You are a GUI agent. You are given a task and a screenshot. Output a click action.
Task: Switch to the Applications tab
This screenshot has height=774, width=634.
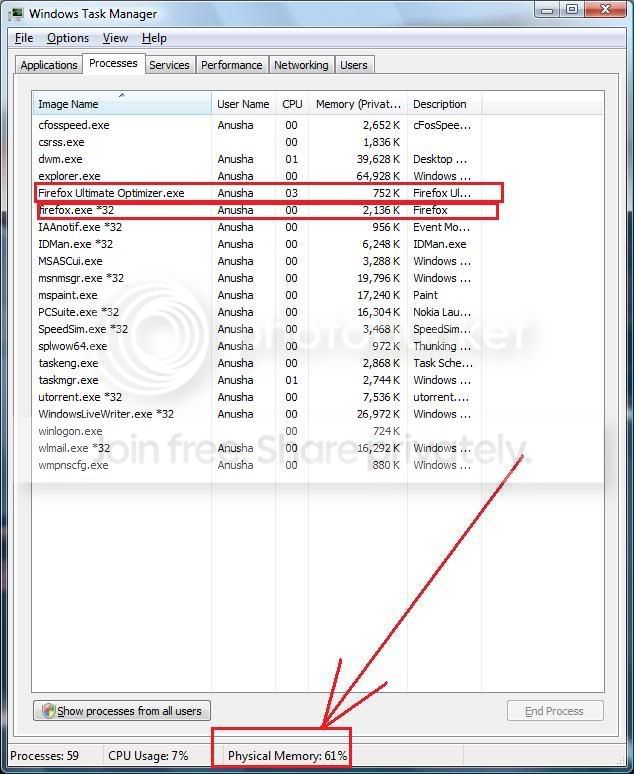tap(49, 65)
